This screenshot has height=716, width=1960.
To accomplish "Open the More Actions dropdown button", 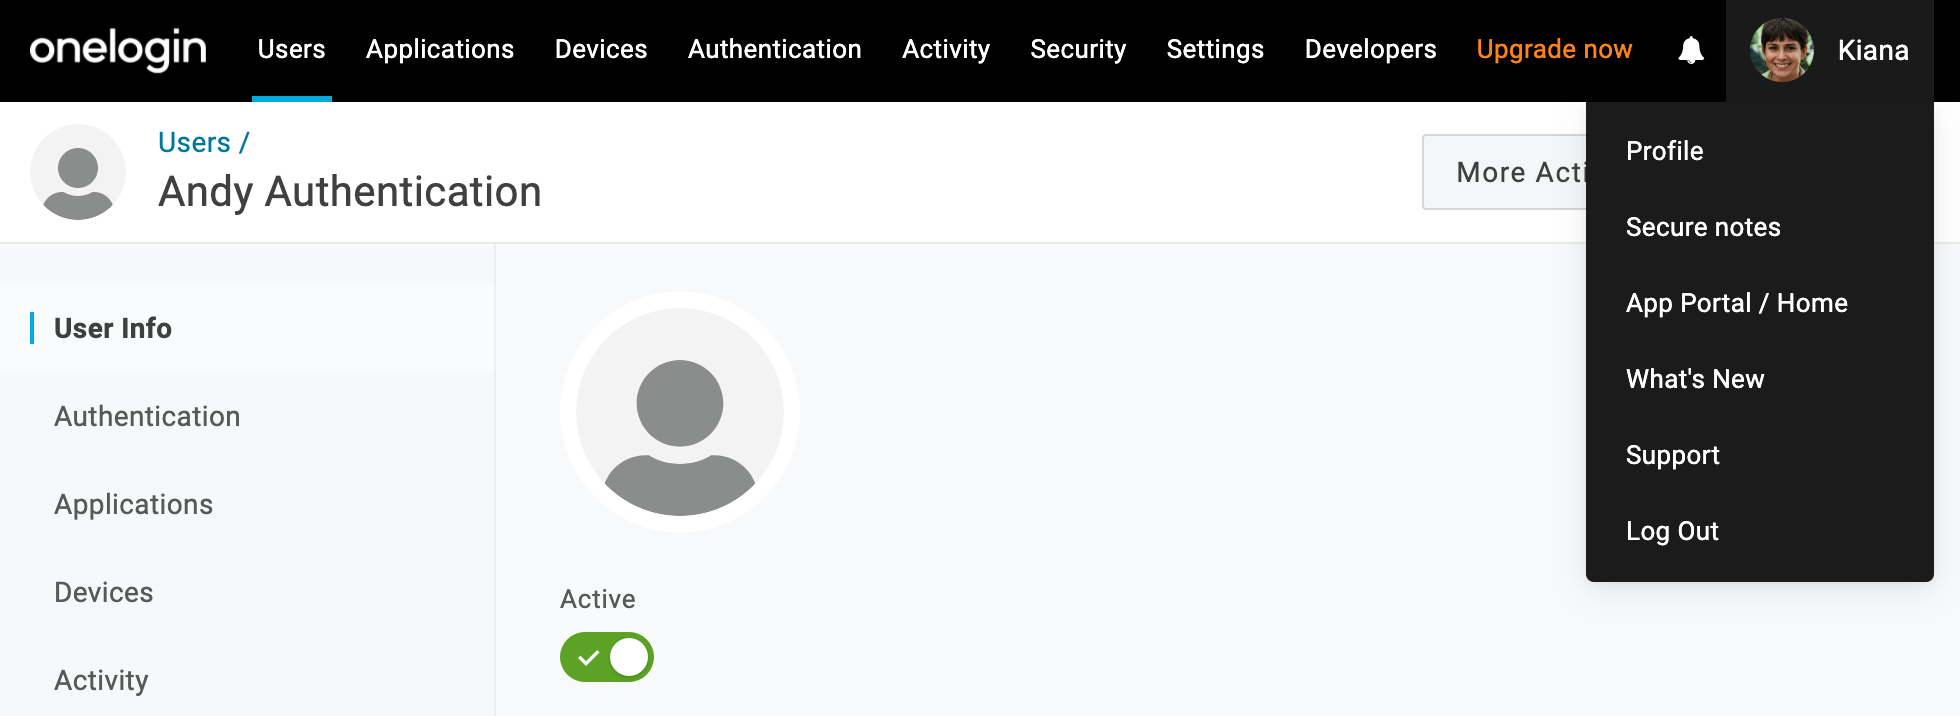I will (1504, 172).
